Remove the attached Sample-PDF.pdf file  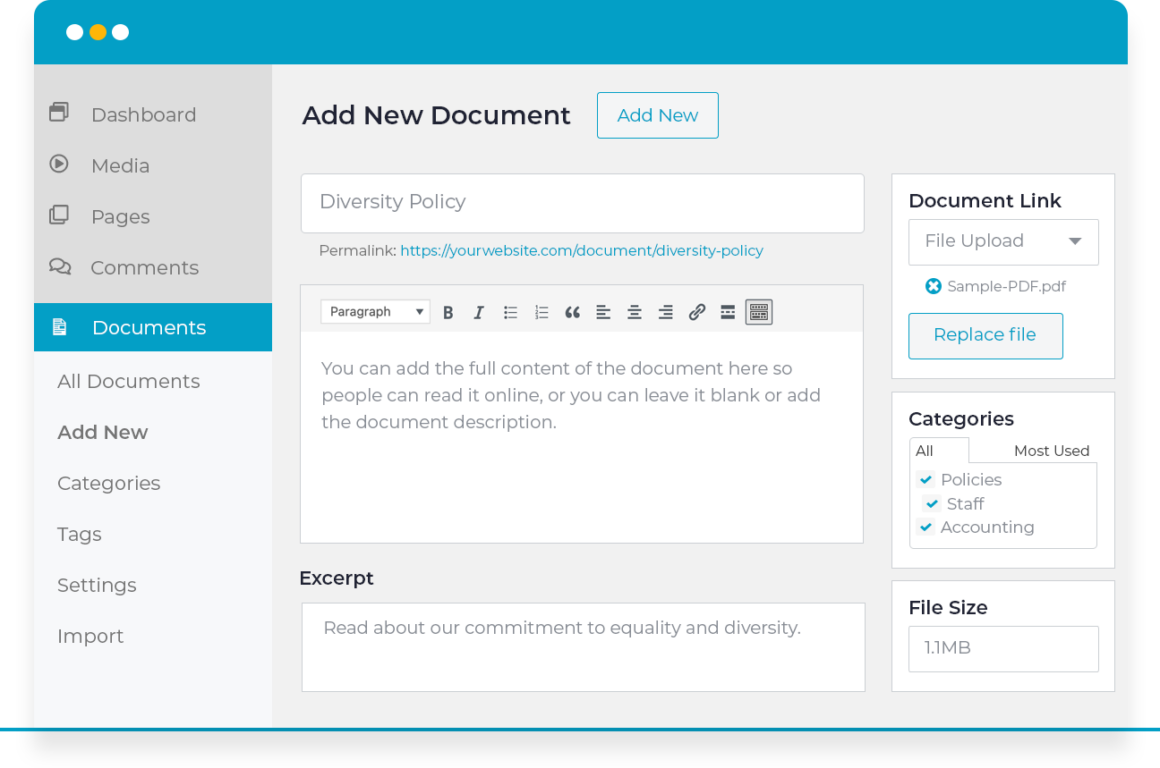[x=932, y=286]
